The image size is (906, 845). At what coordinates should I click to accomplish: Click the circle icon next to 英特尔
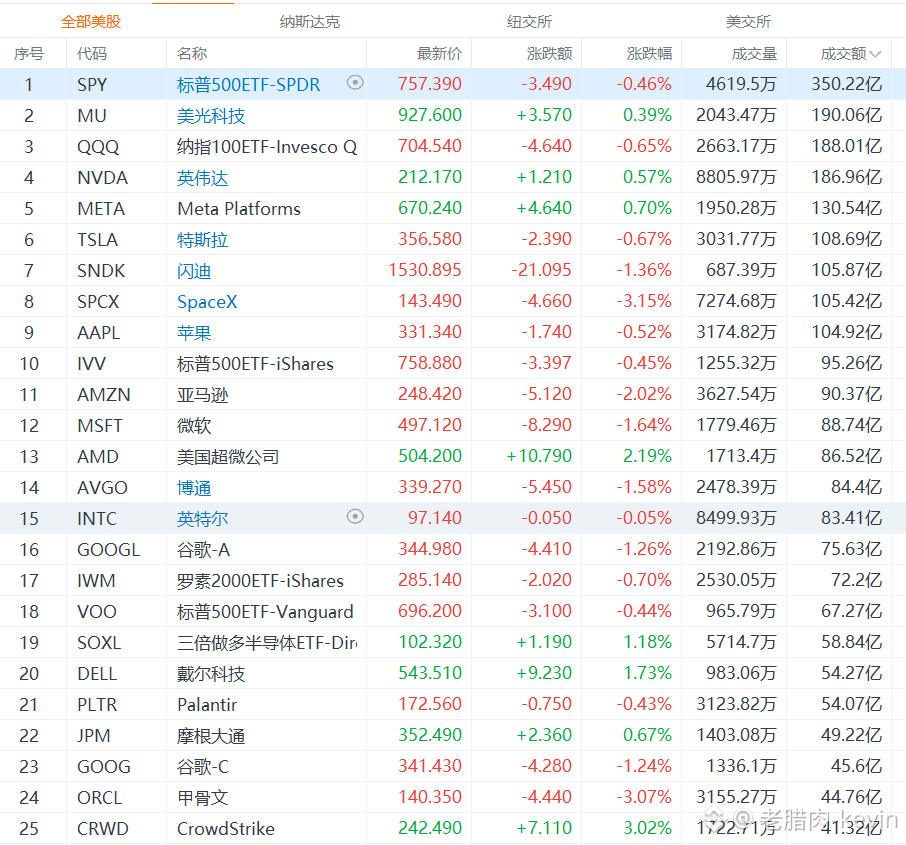(355, 516)
